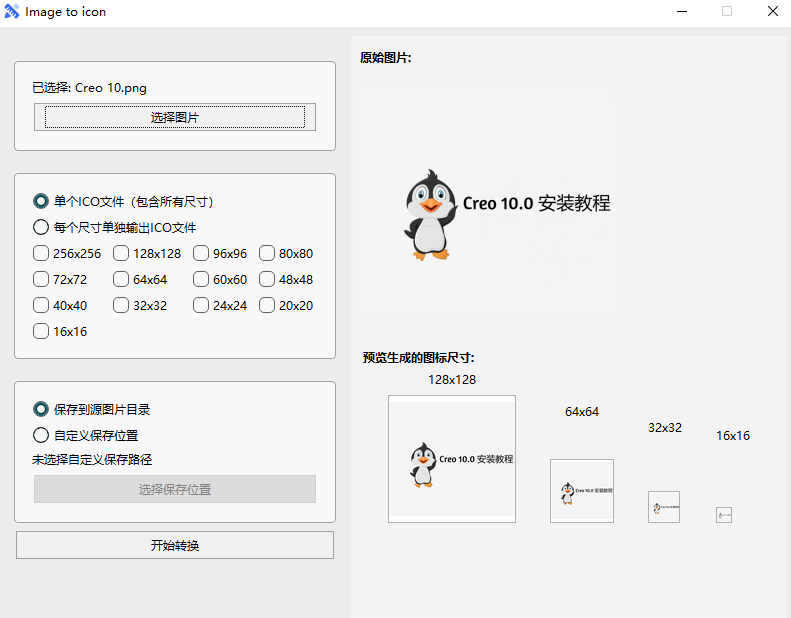This screenshot has height=618, width=791.
Task: Toggle the 16x16 size checkbox
Action: [41, 331]
